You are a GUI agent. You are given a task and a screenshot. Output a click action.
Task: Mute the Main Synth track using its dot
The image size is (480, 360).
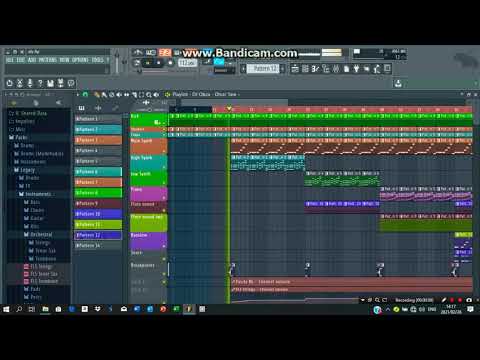(164, 152)
